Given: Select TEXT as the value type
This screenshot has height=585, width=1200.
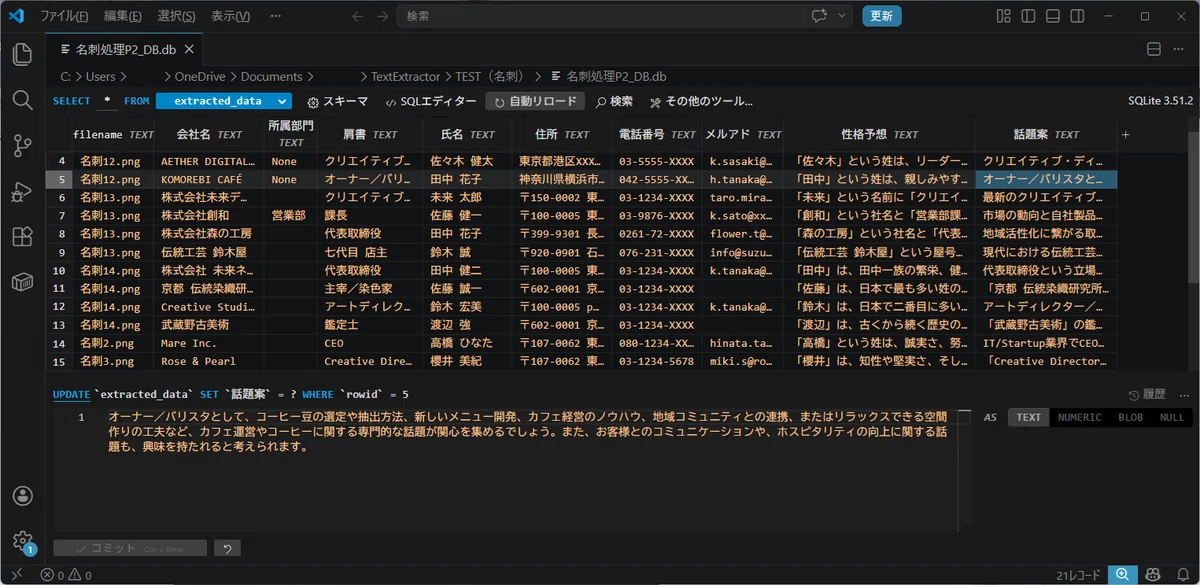Looking at the screenshot, I should pos(1028,417).
